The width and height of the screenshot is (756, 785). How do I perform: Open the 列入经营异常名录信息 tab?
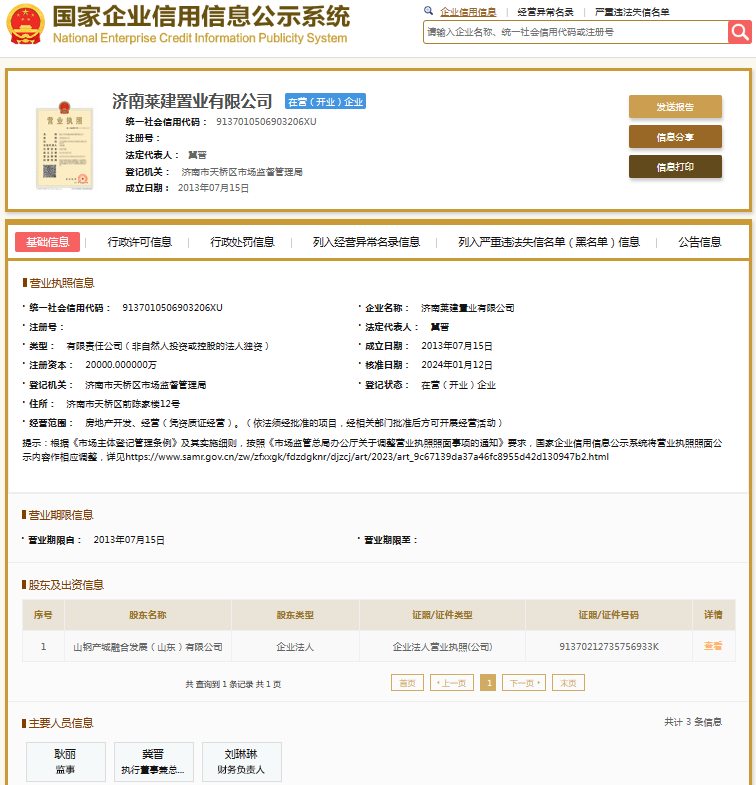(366, 242)
